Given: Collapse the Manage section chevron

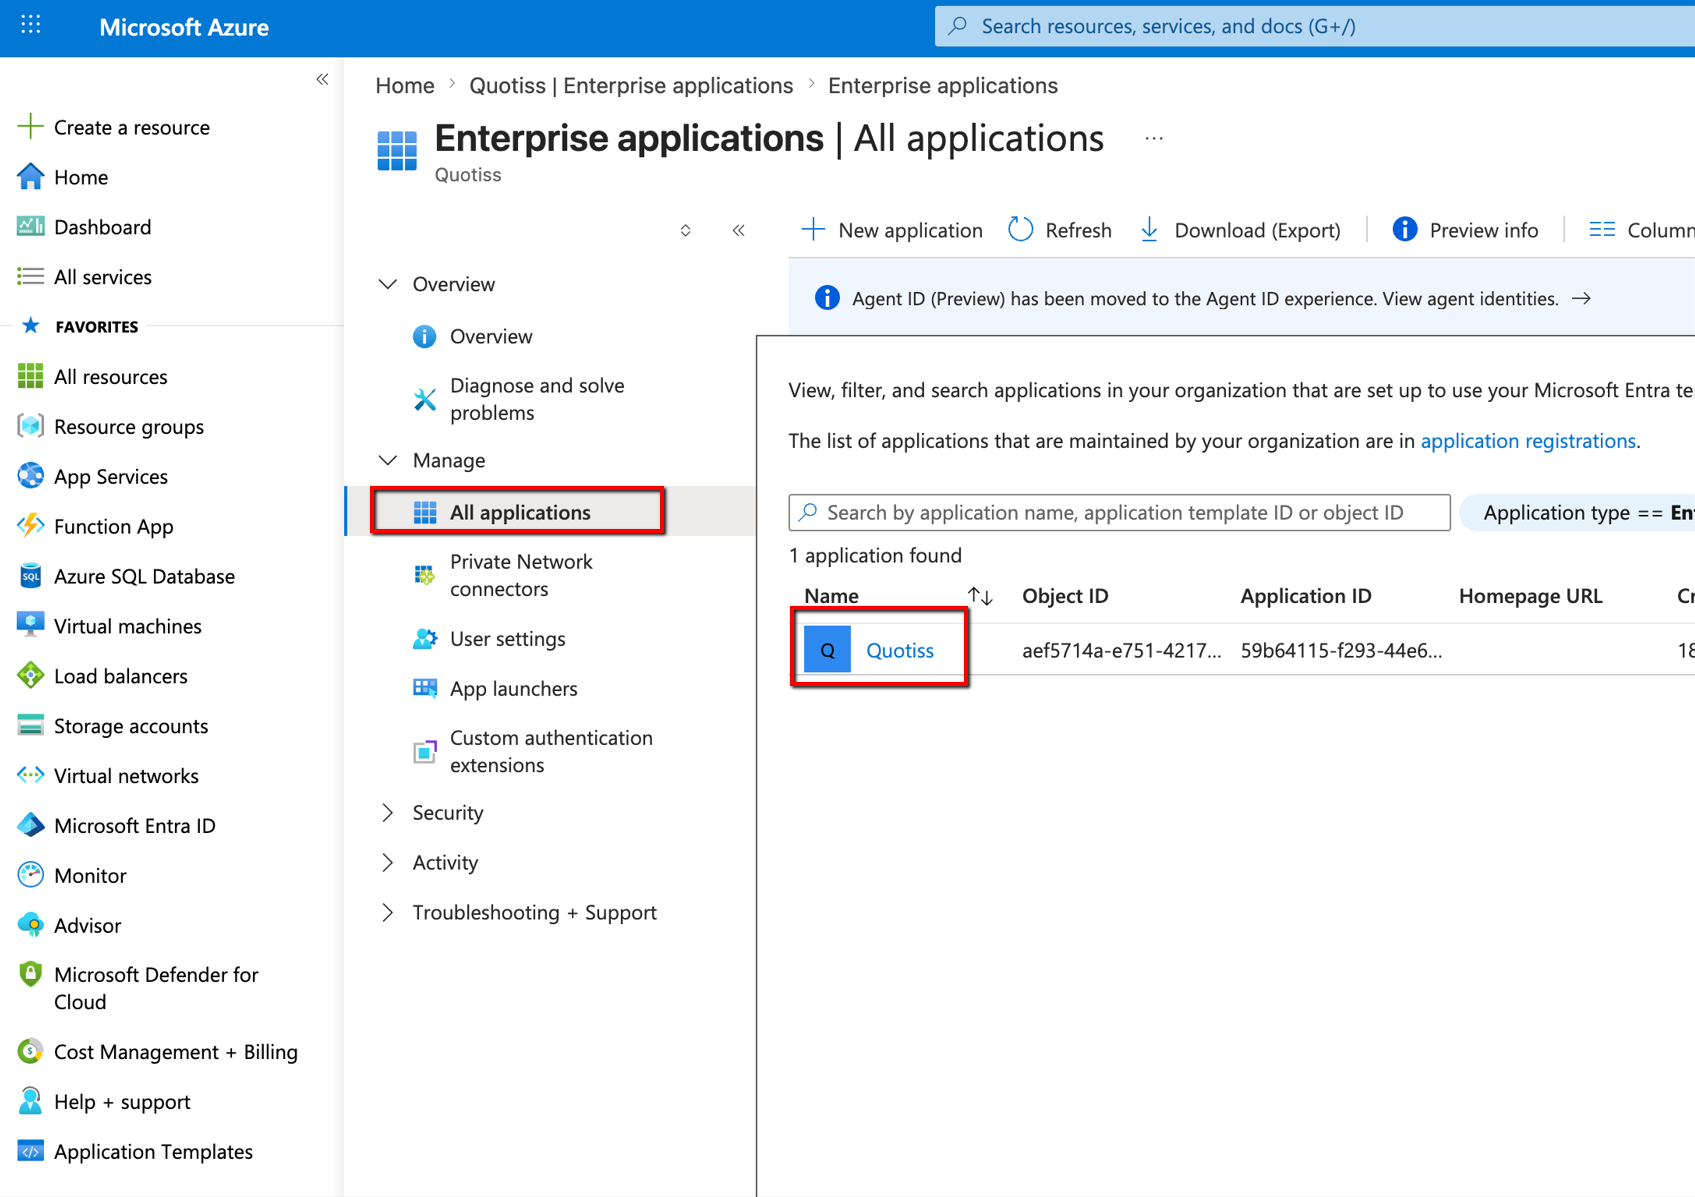Looking at the screenshot, I should pos(388,460).
